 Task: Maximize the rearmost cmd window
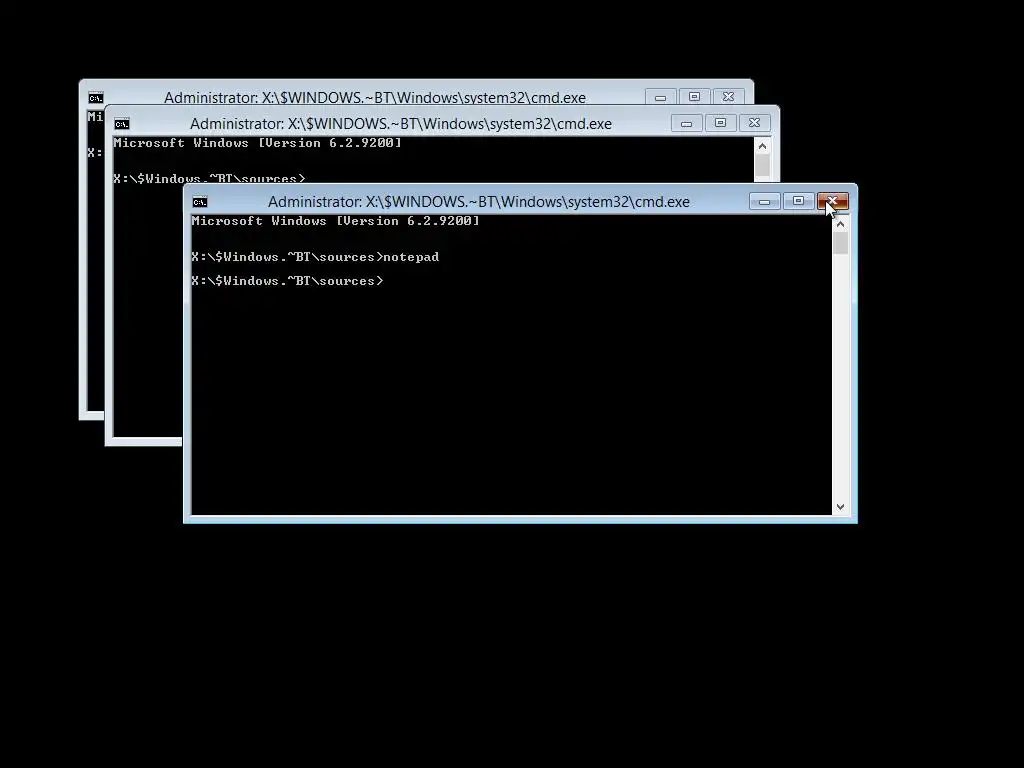coord(694,97)
